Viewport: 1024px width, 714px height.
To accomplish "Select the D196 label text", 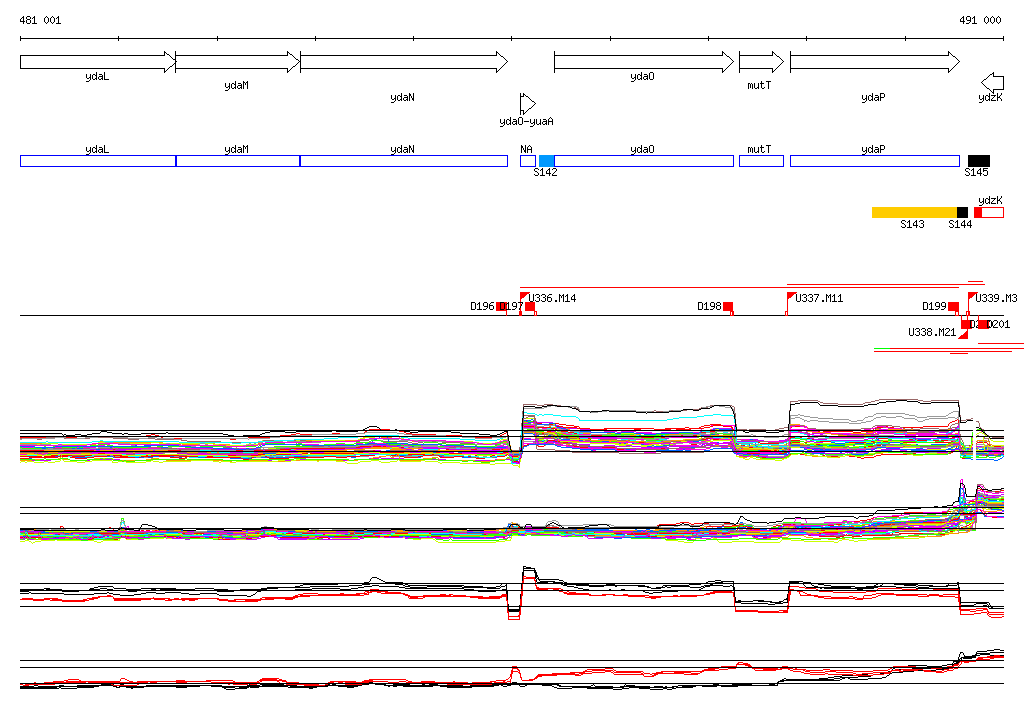I will (483, 306).
